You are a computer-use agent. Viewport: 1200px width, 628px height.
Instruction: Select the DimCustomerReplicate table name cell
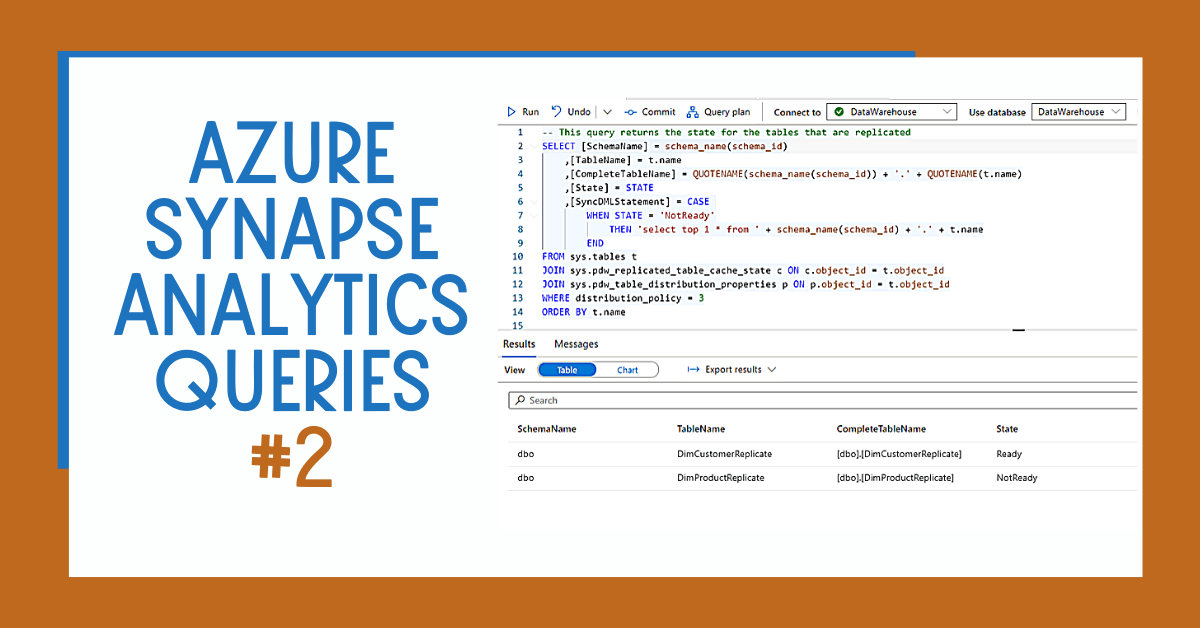click(x=724, y=454)
